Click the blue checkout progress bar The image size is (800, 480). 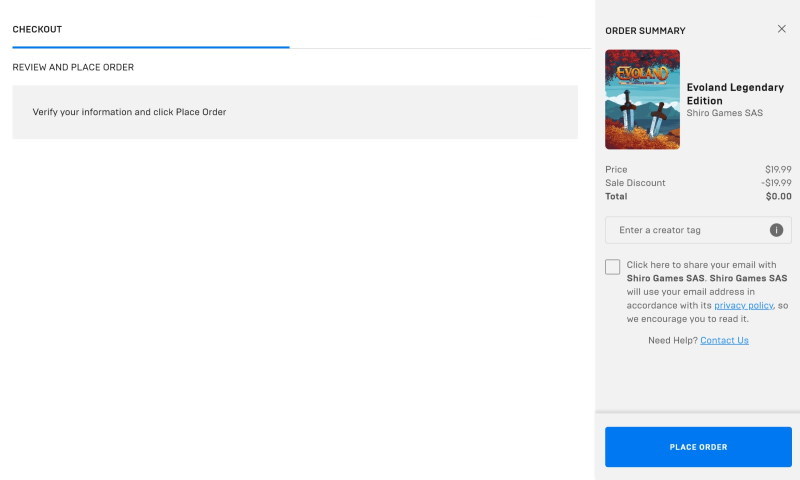pos(151,47)
